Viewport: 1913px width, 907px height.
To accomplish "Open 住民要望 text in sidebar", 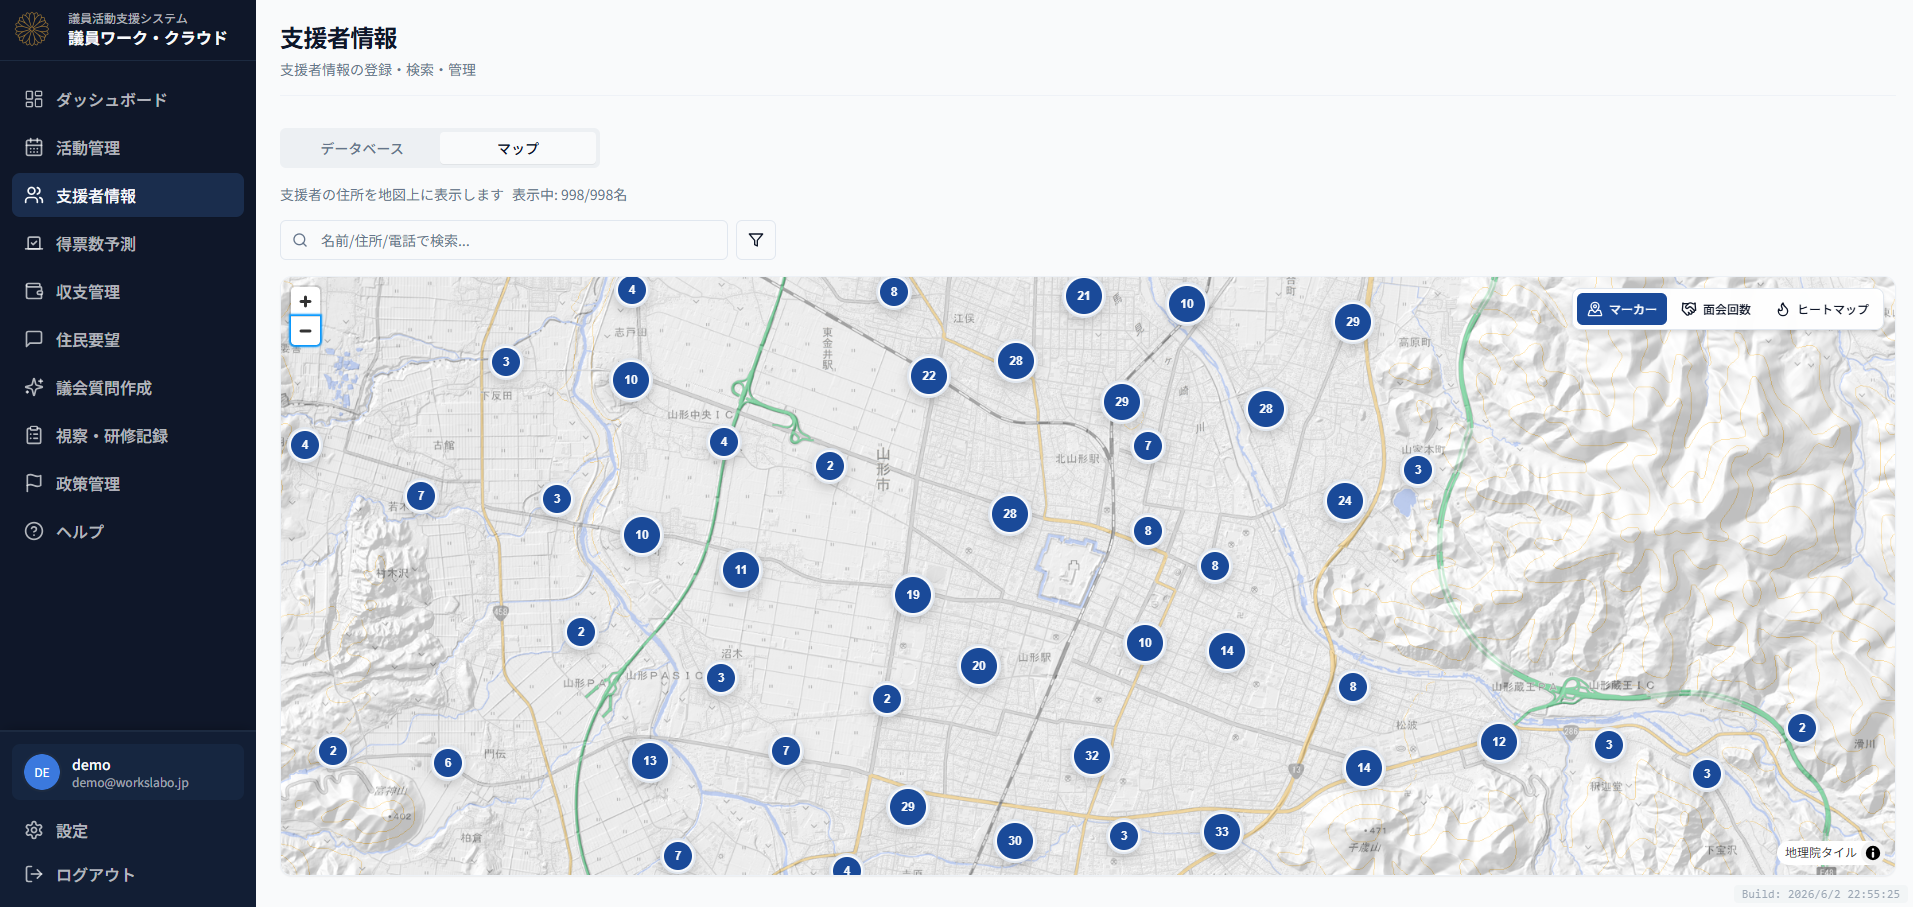I will coord(88,340).
